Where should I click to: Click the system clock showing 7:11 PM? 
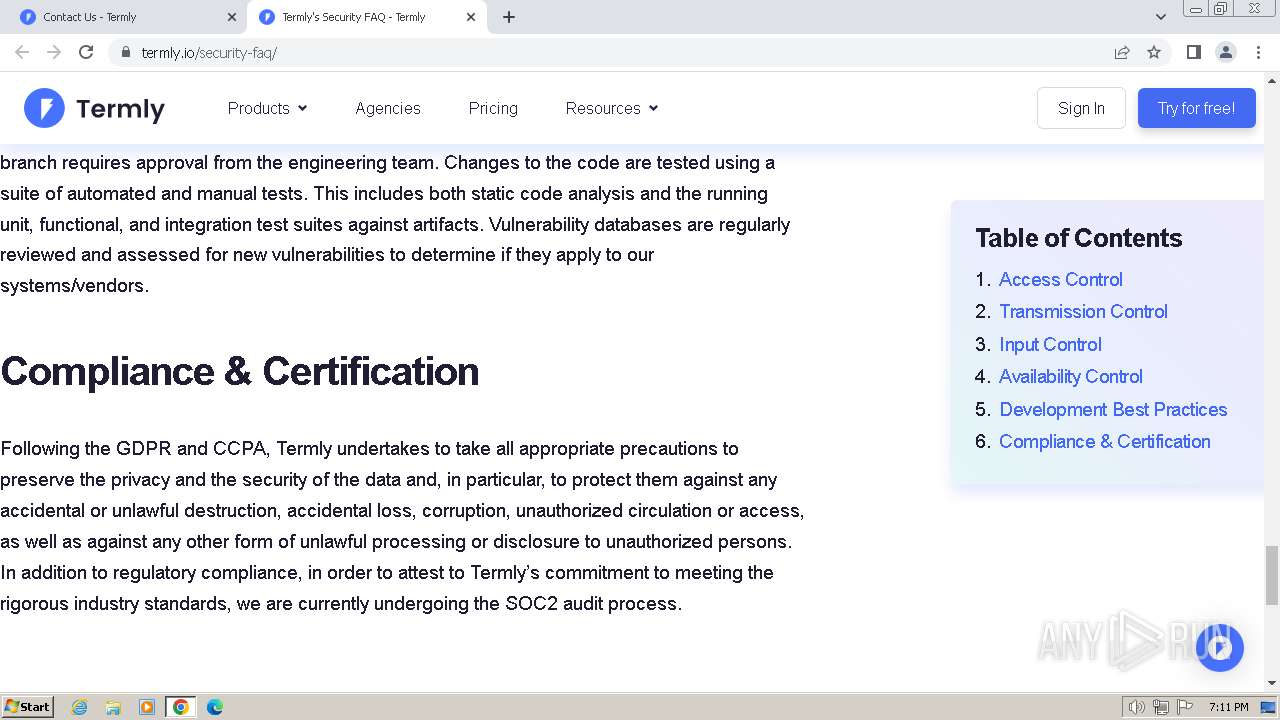click(1228, 707)
